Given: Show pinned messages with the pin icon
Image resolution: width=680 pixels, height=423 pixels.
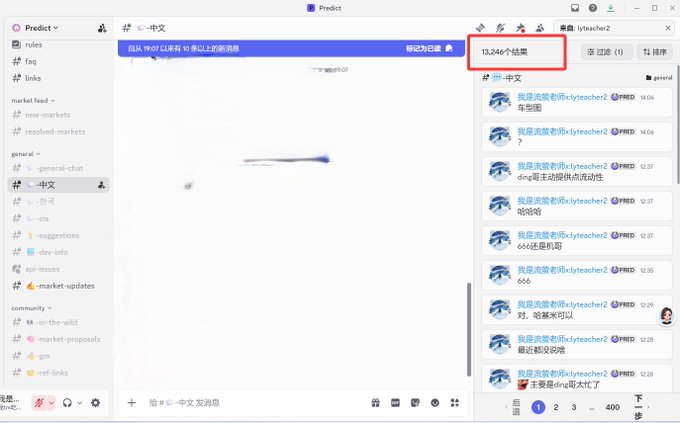Looking at the screenshot, I should pyautogui.click(x=520, y=28).
